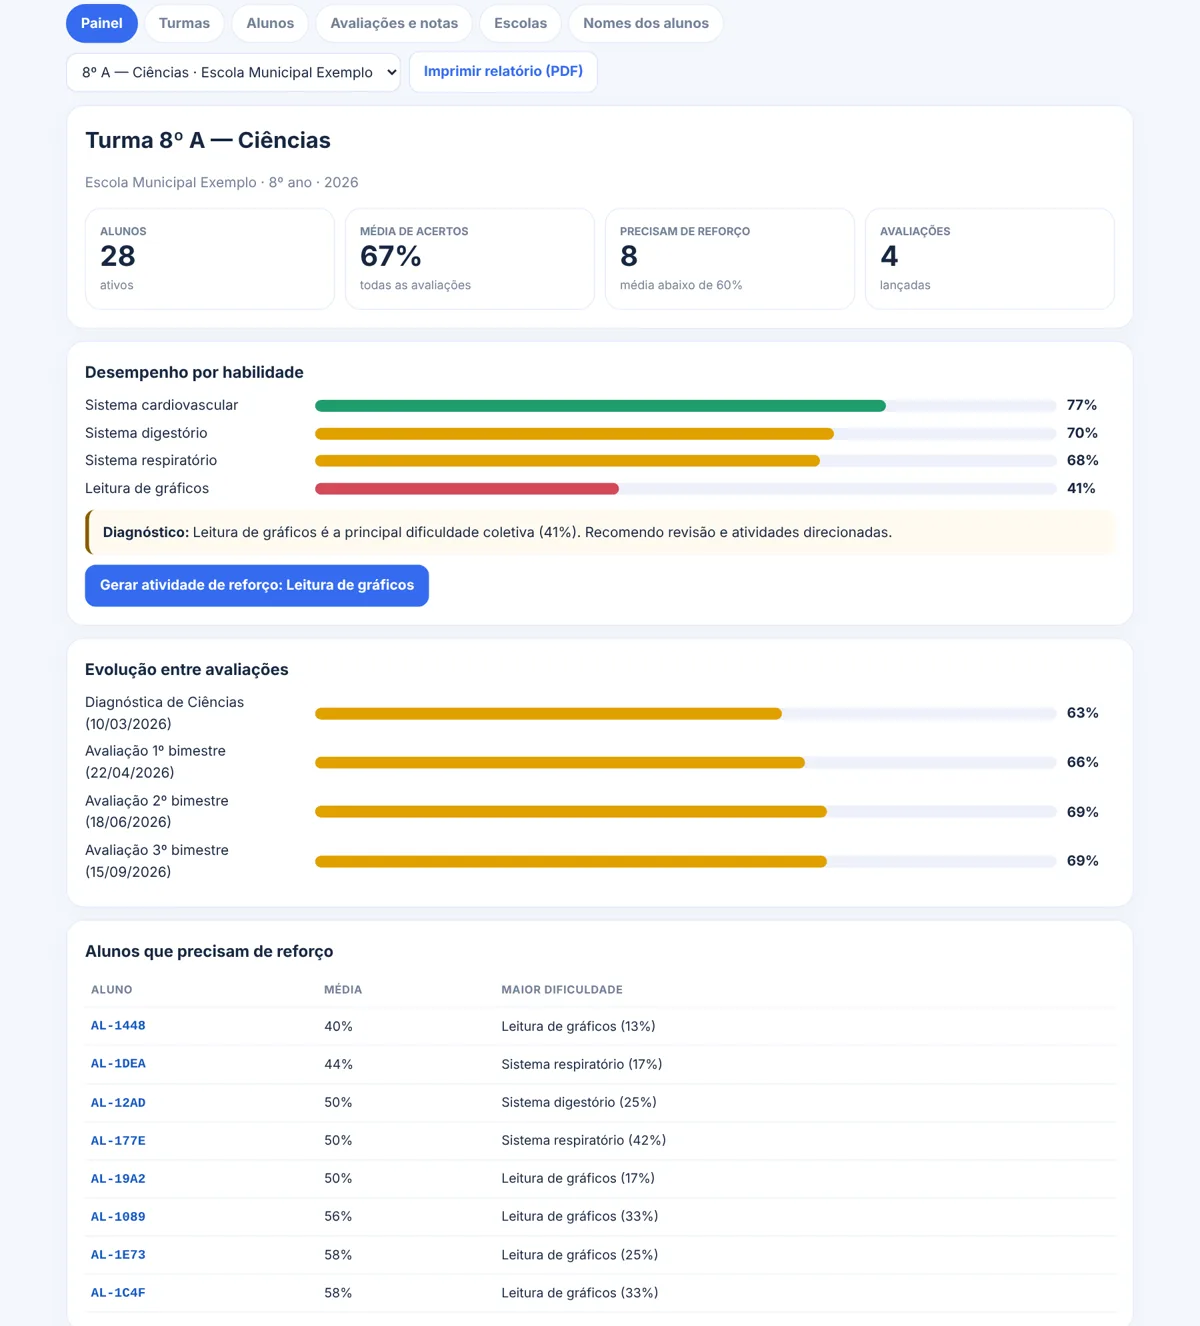This screenshot has width=1200, height=1326.
Task: Open student AL-1089 link
Action: click(118, 1216)
